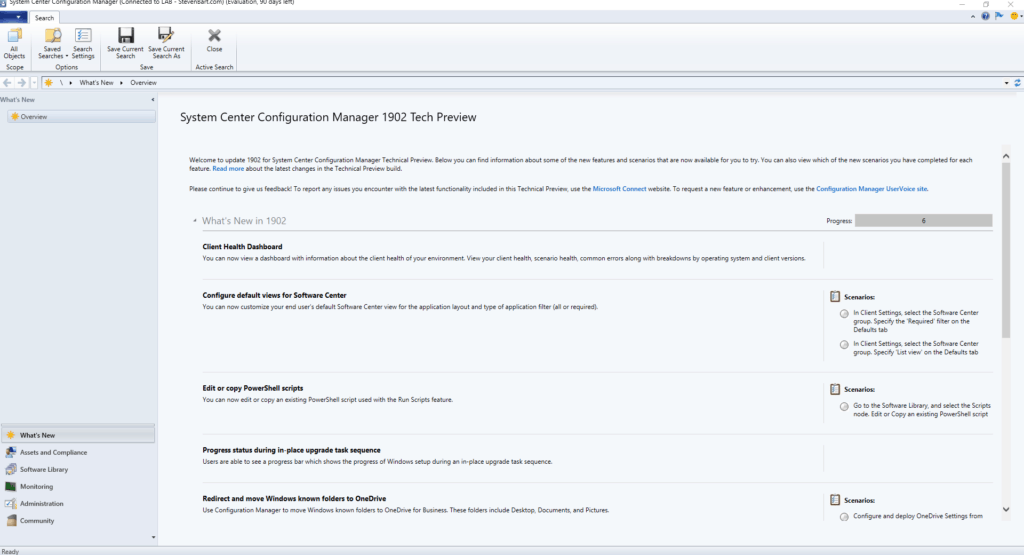1024x555 pixels.
Task: Go back with the navigation arrow
Action: click(x=7, y=83)
